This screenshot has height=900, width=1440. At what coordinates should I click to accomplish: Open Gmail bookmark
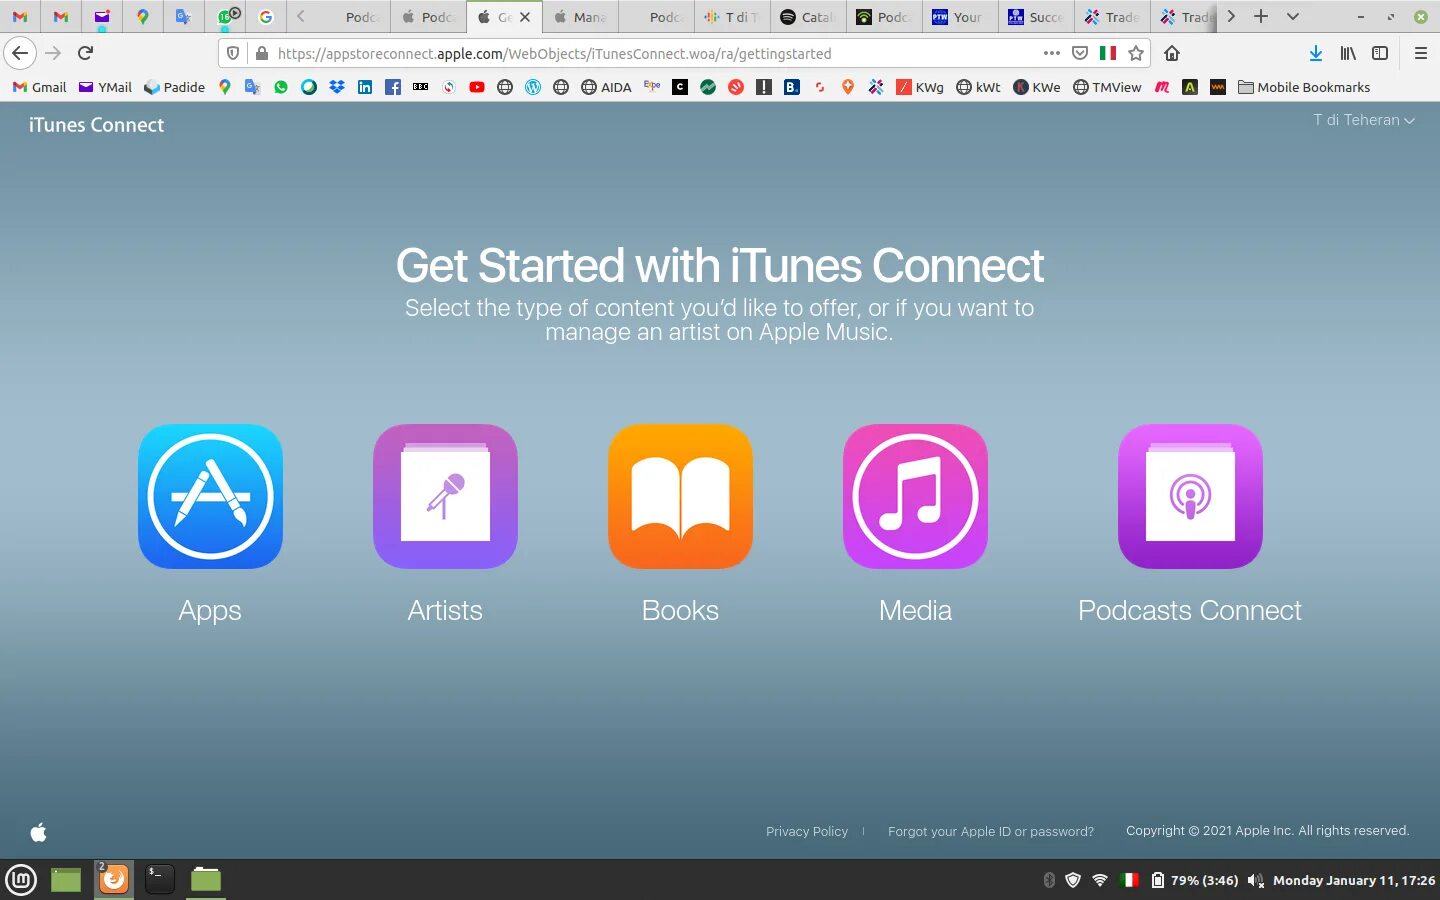coord(40,87)
